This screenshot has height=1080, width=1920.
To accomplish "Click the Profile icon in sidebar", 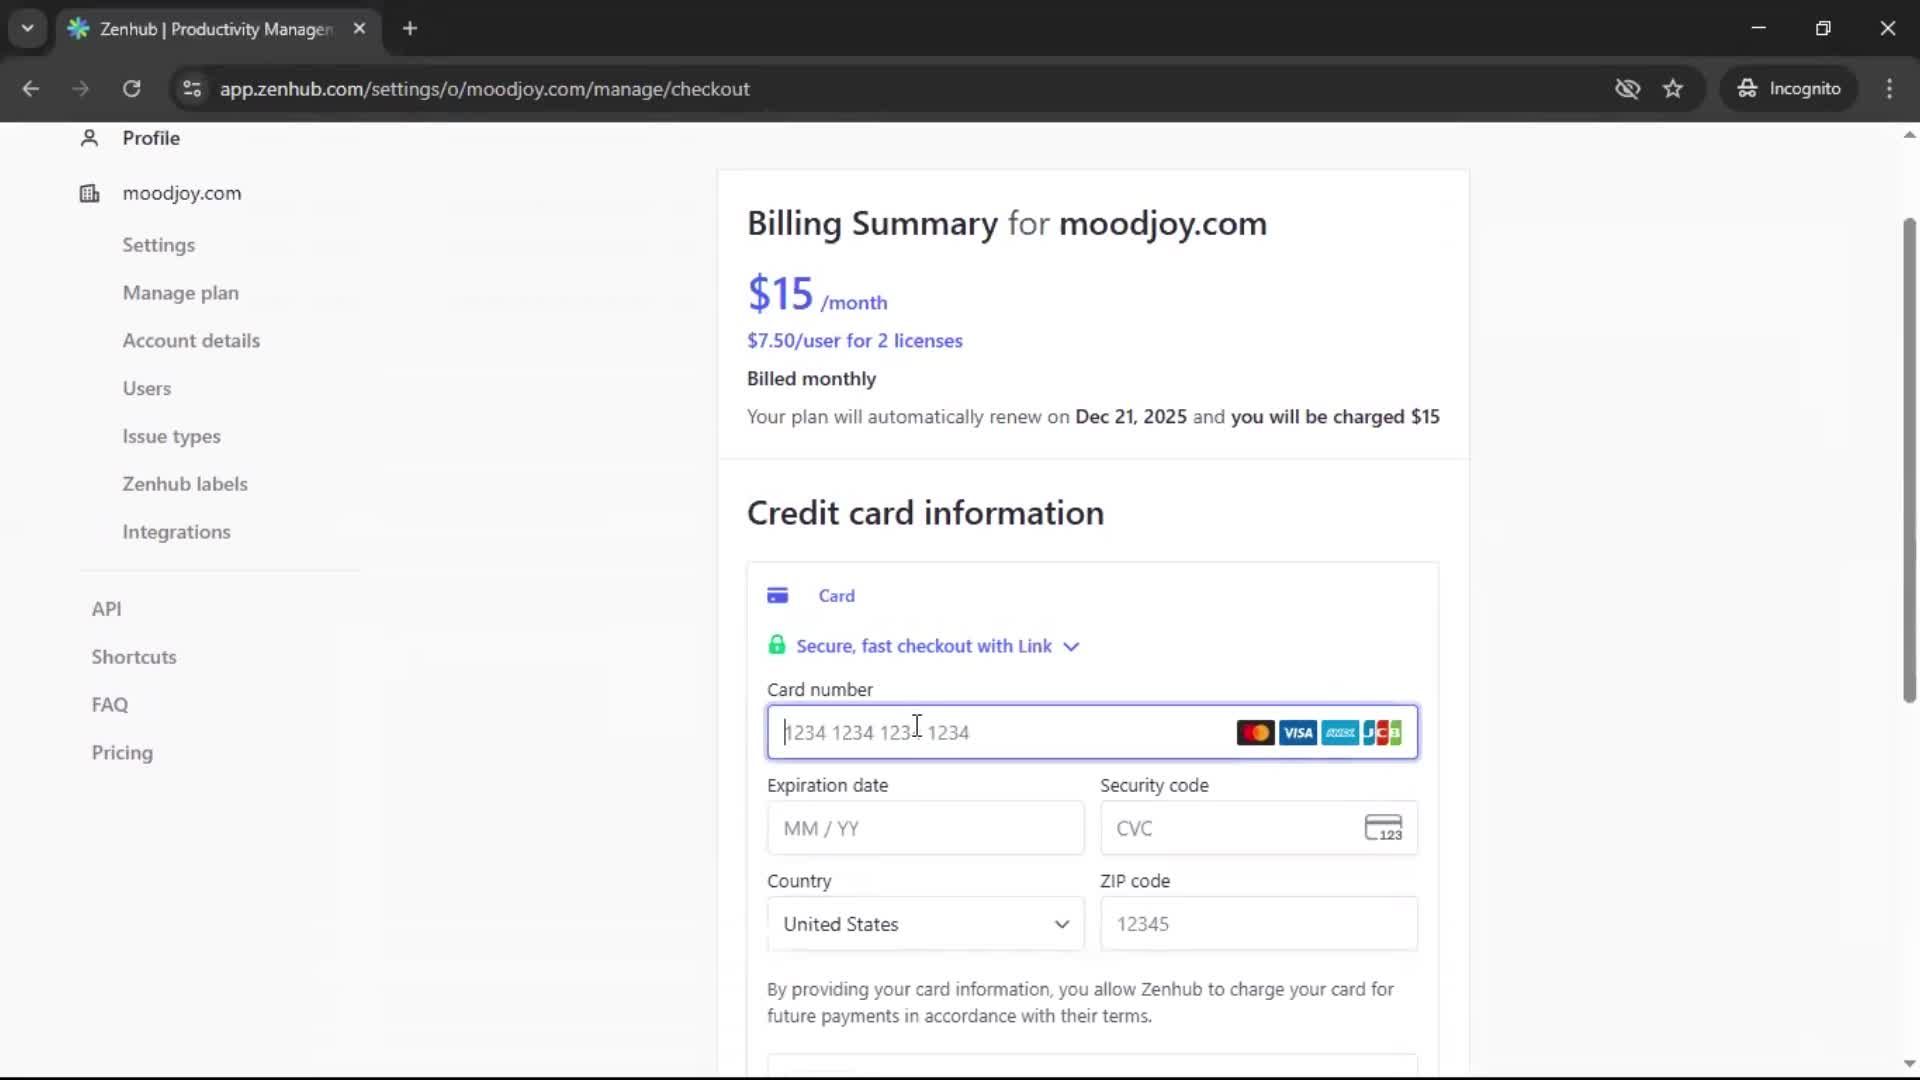I will [x=89, y=138].
